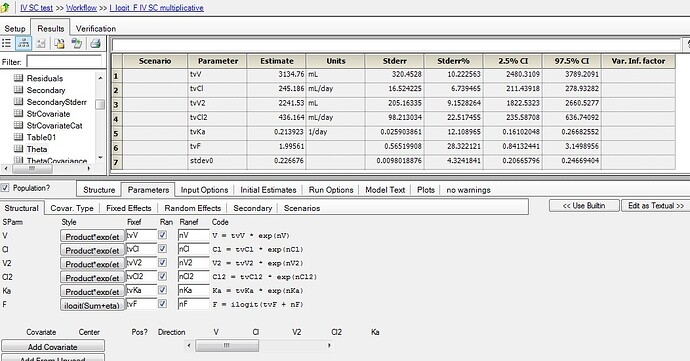Viewport: 690px width, 361px height.
Task: Select the Secondary sub-tab
Action: pos(253,208)
